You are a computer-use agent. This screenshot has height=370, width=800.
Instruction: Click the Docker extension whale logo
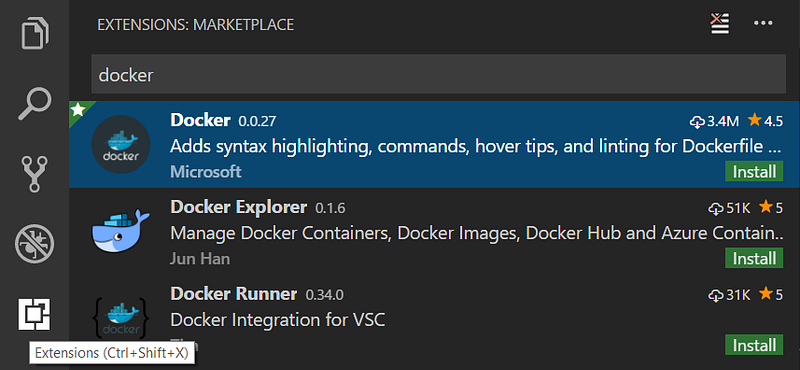point(121,144)
